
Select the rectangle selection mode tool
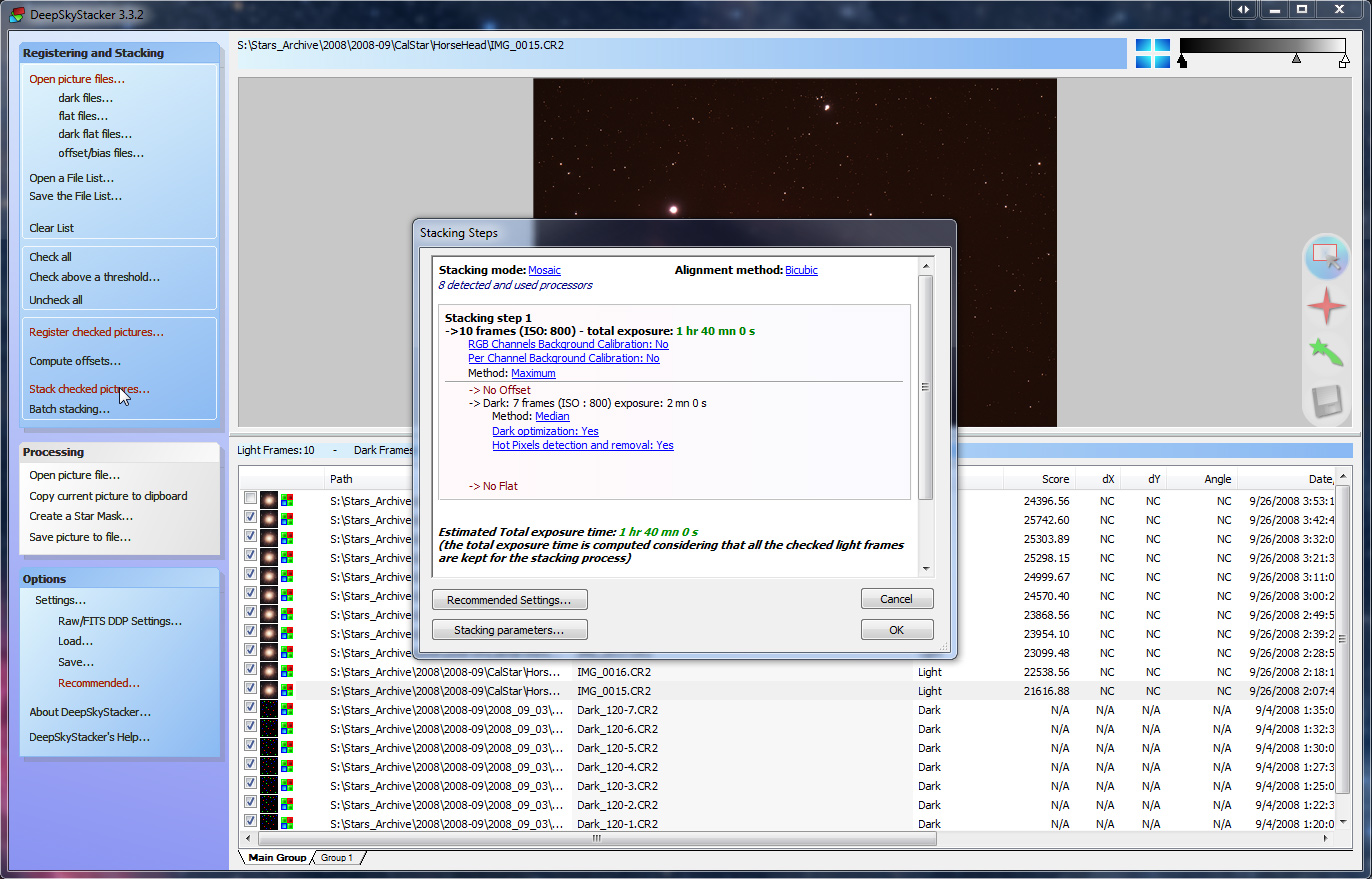click(1326, 257)
